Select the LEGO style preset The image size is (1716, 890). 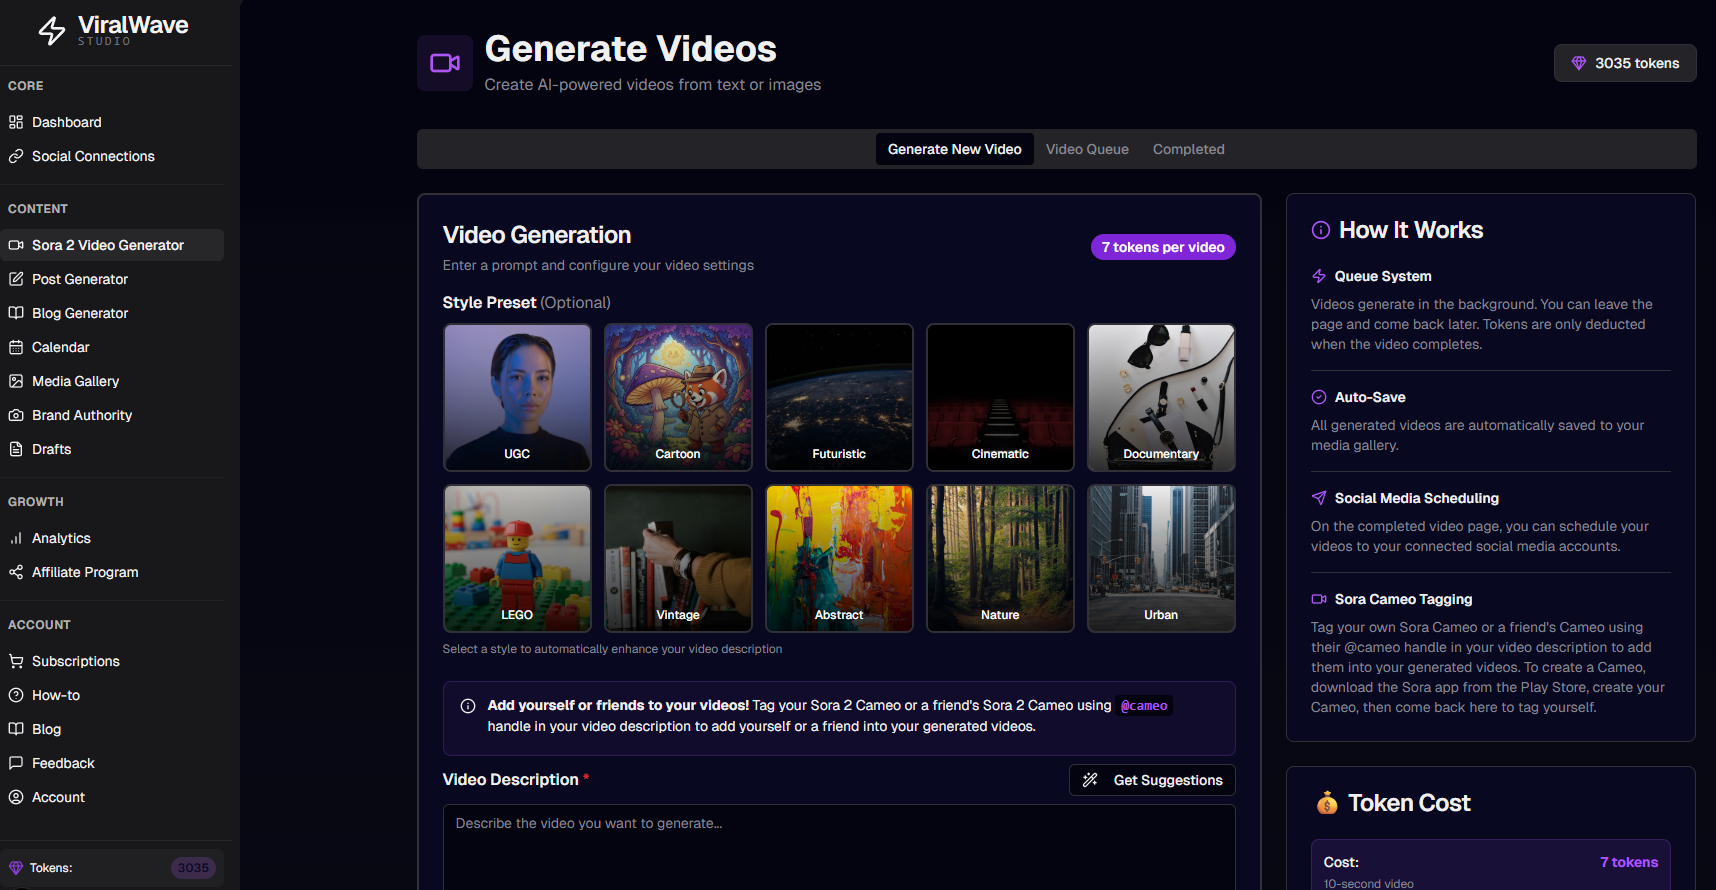point(517,558)
